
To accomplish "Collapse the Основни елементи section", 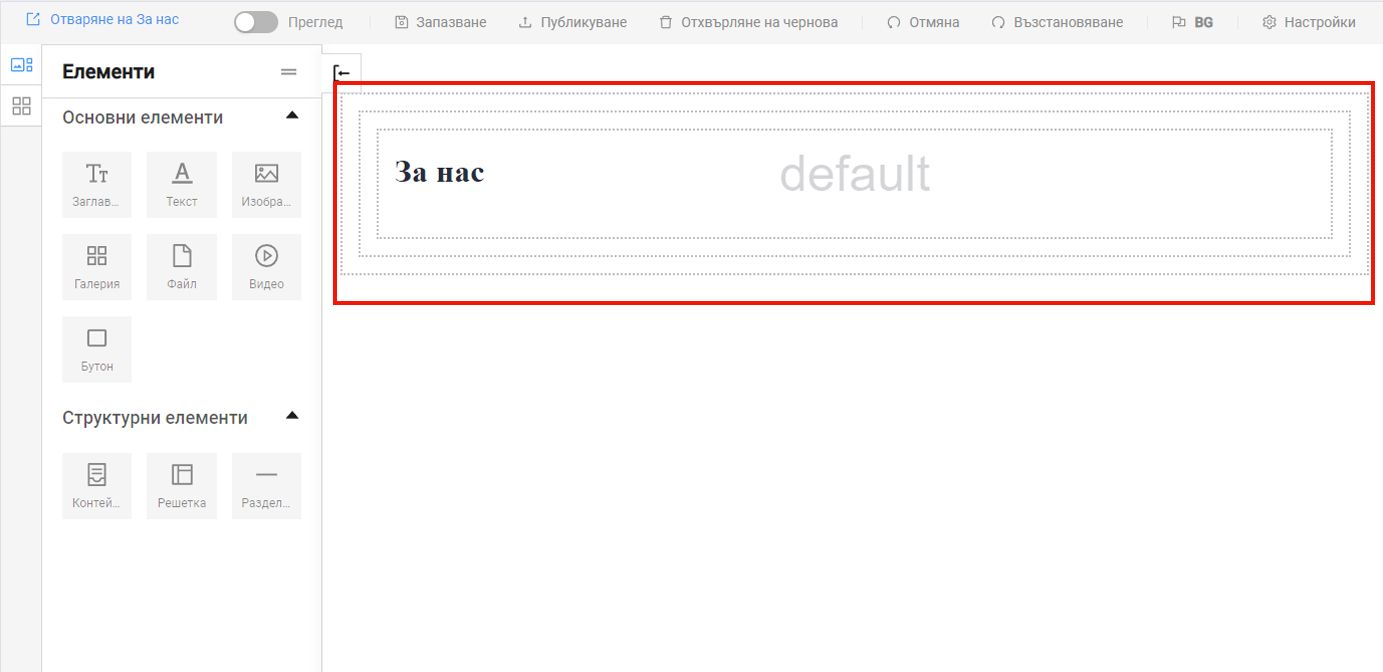I will (x=291, y=115).
